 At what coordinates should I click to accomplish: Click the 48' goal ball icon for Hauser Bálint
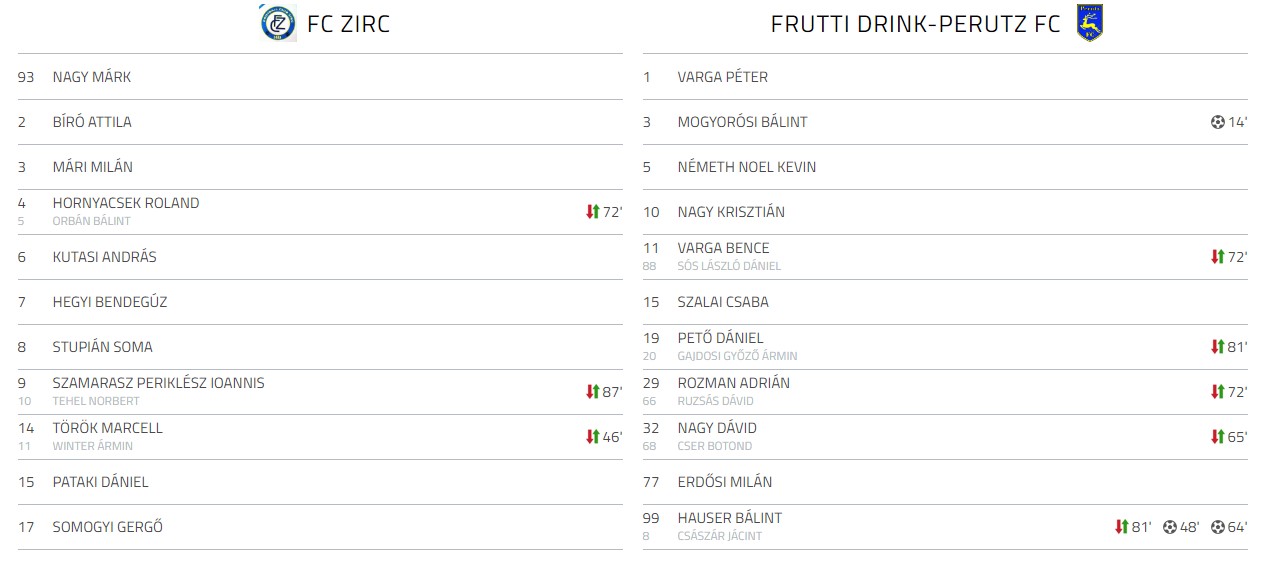1169,527
